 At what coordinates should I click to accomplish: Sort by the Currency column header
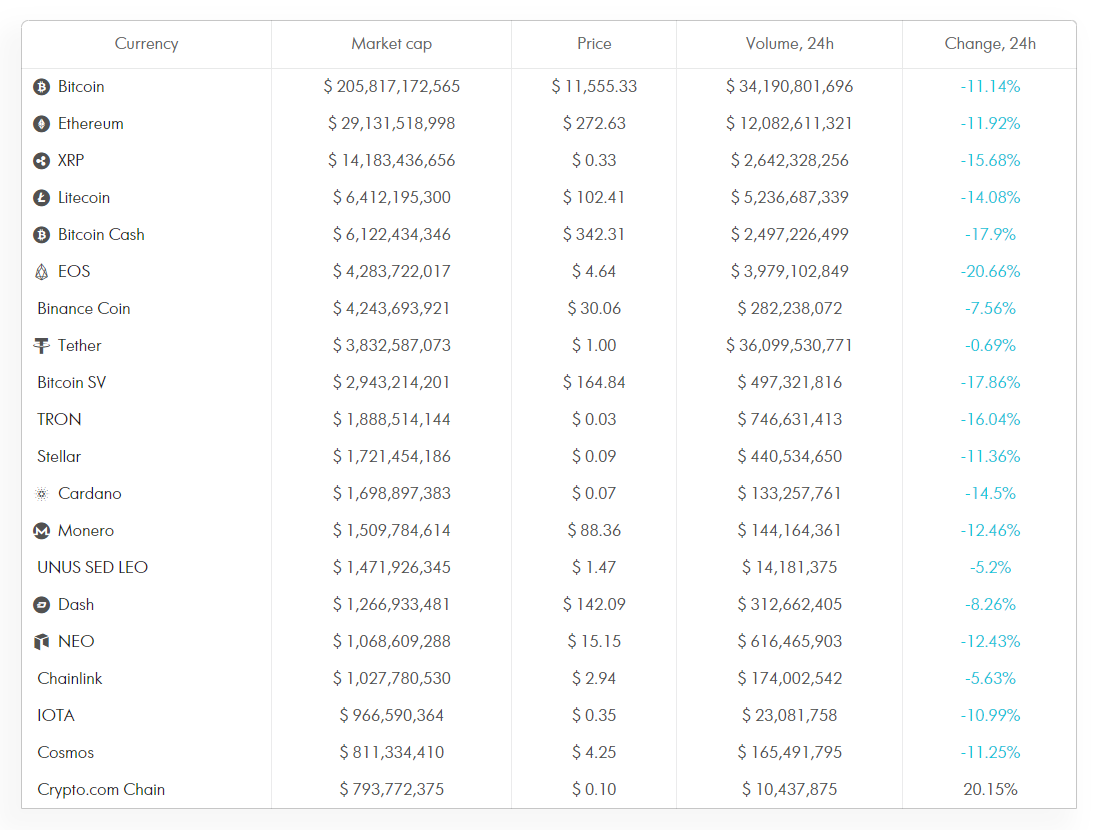point(146,43)
